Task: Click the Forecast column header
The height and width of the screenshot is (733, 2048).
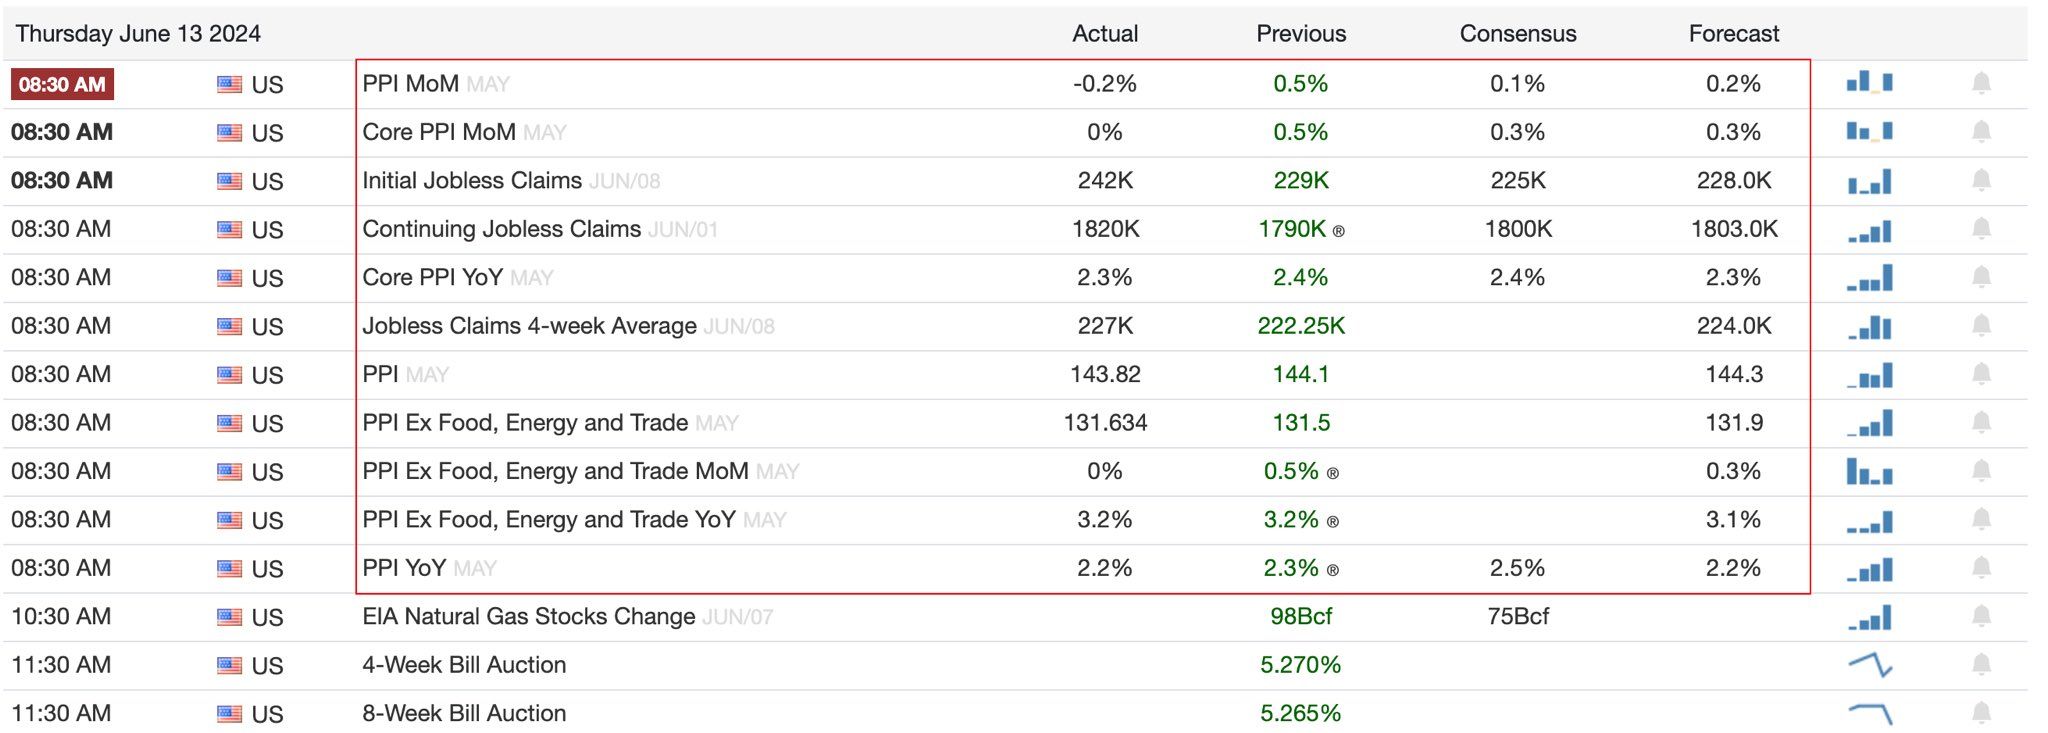Action: [x=1733, y=34]
